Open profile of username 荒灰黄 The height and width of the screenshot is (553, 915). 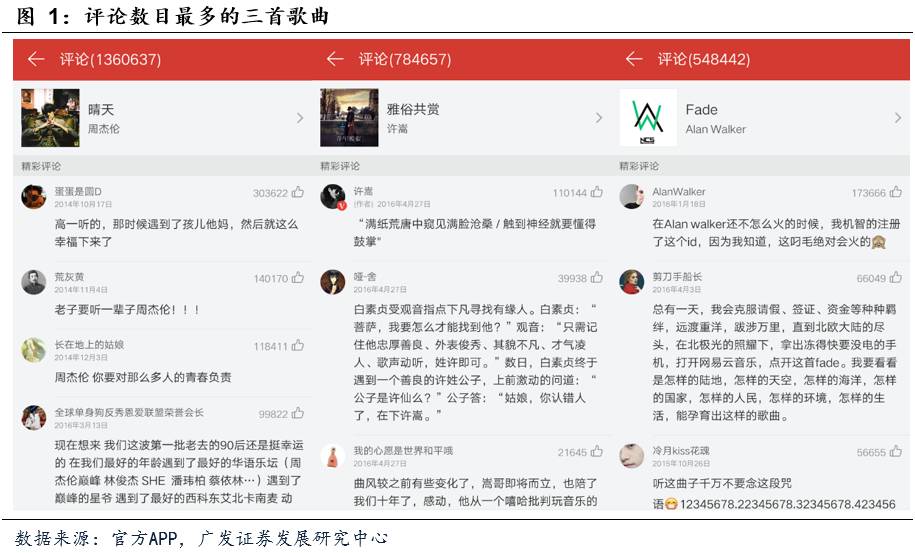69,277
